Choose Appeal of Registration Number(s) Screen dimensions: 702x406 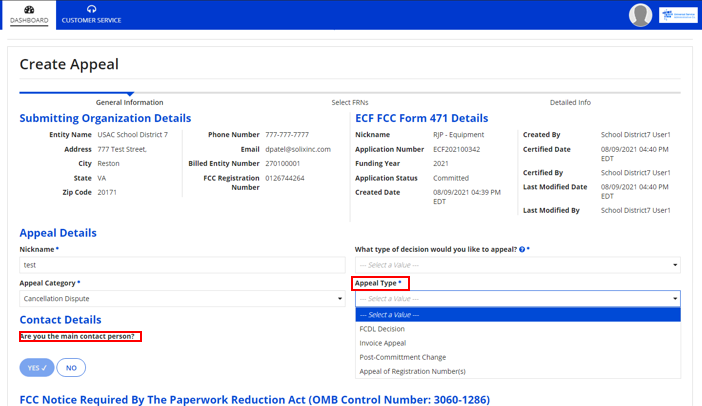pyautogui.click(x=412, y=372)
